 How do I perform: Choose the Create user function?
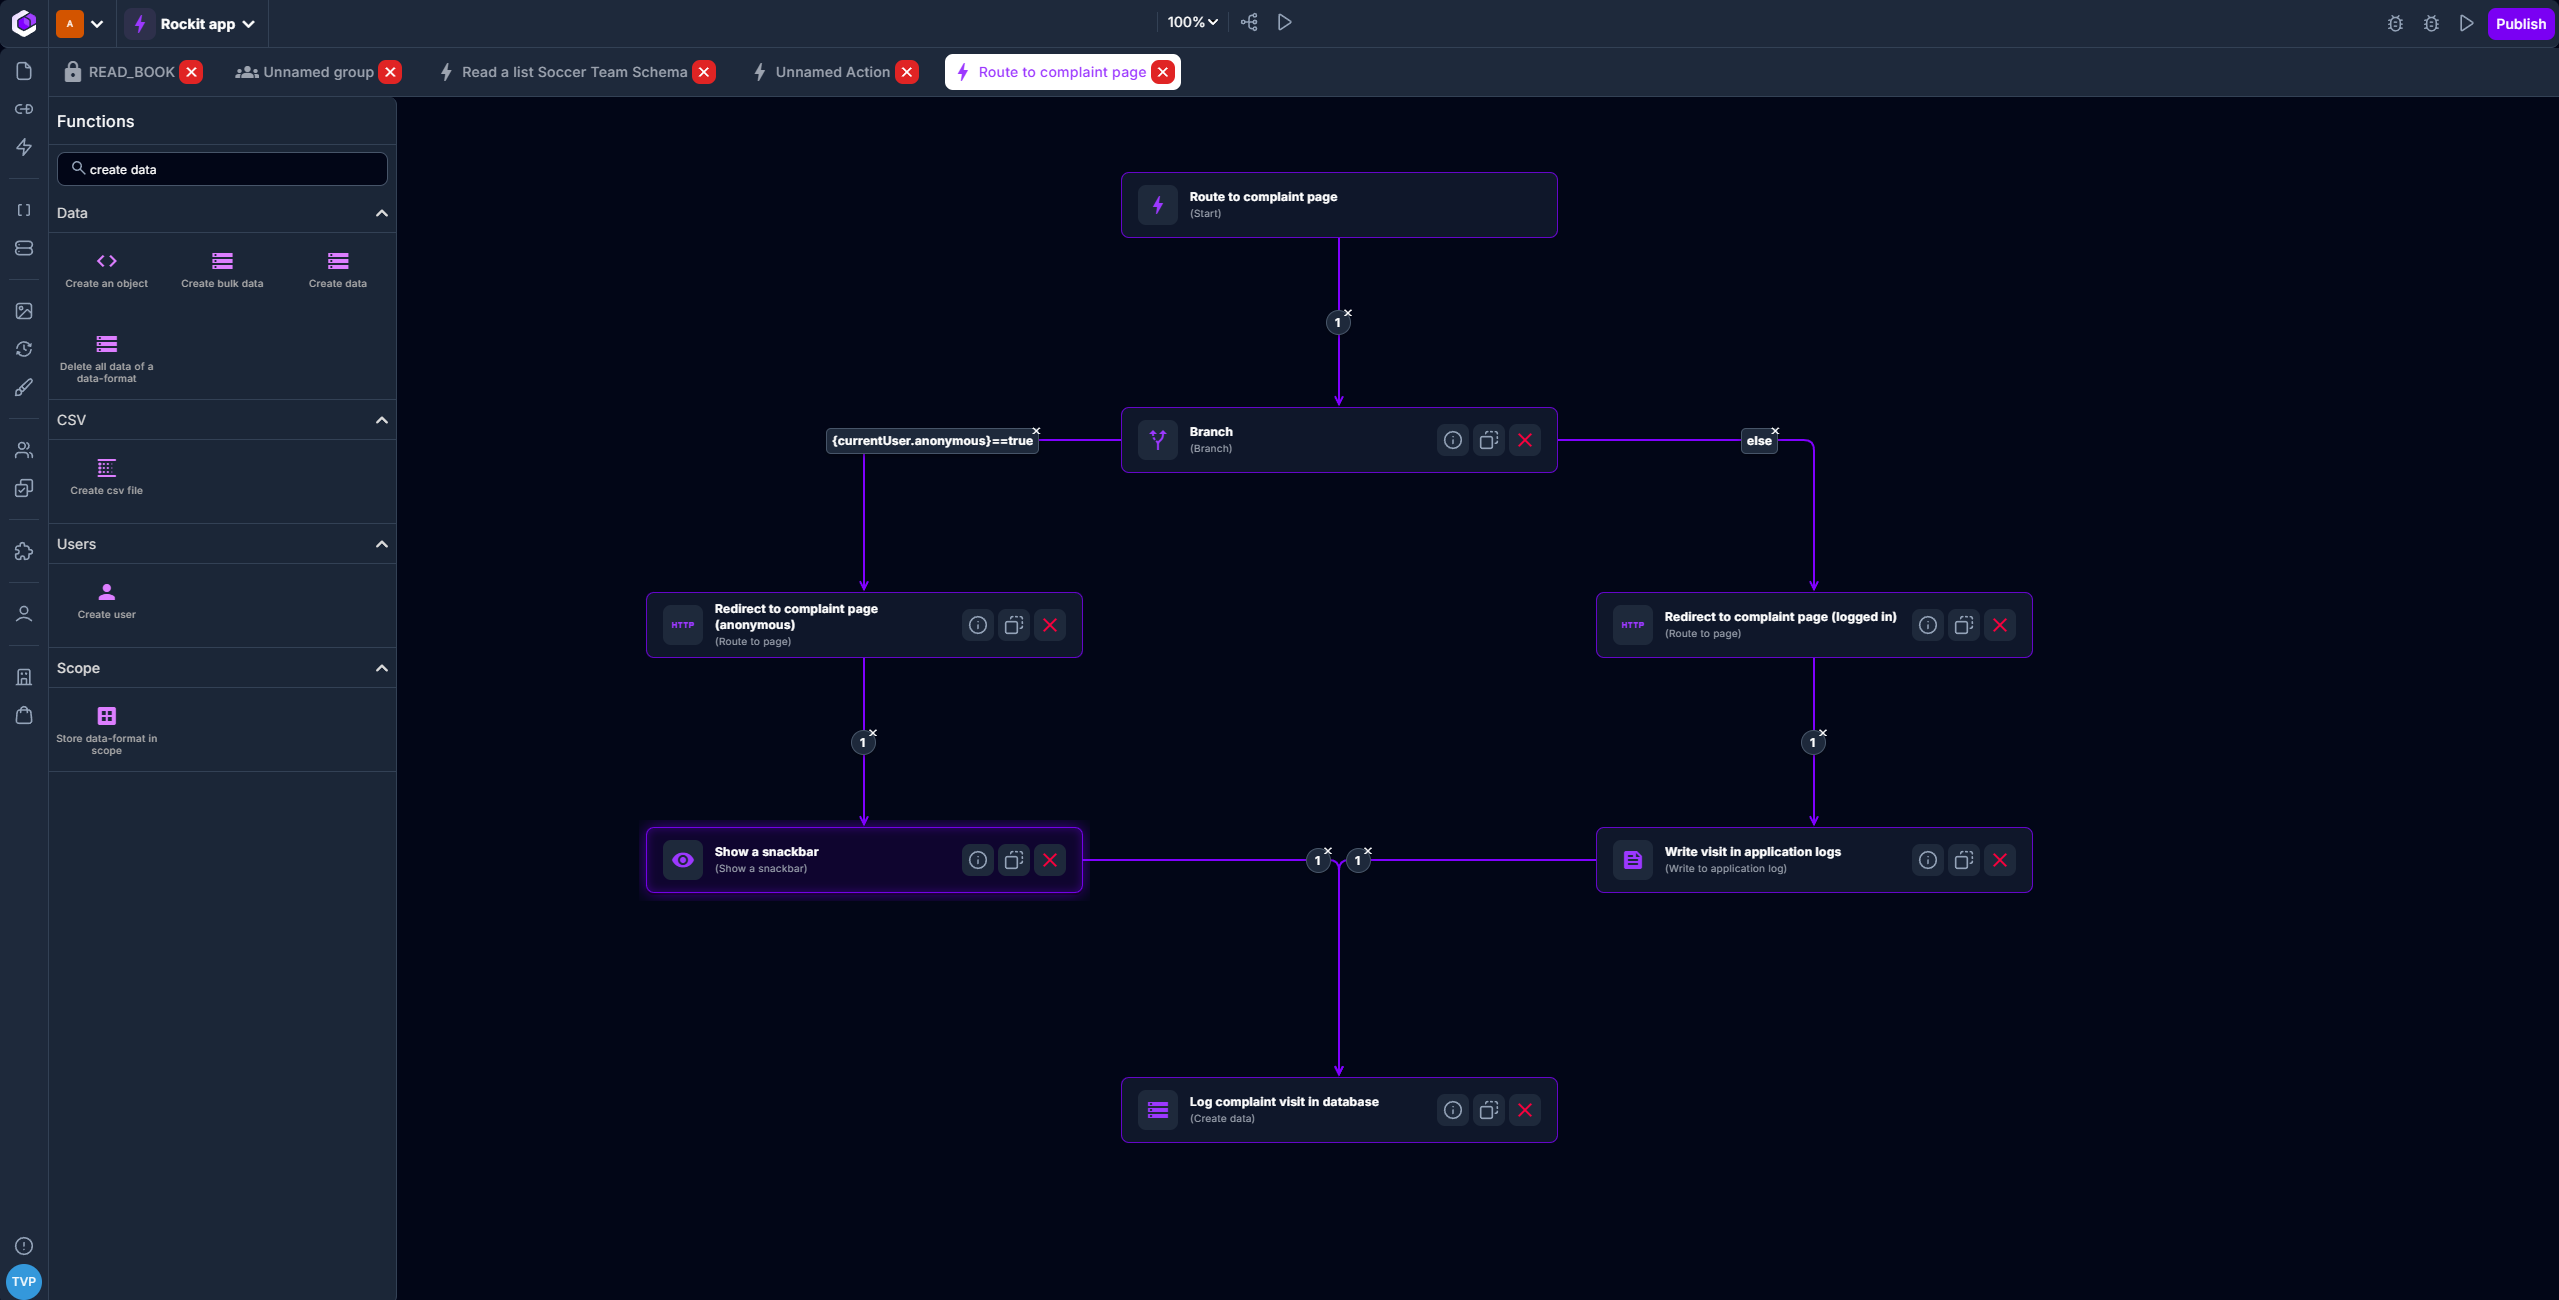[106, 593]
